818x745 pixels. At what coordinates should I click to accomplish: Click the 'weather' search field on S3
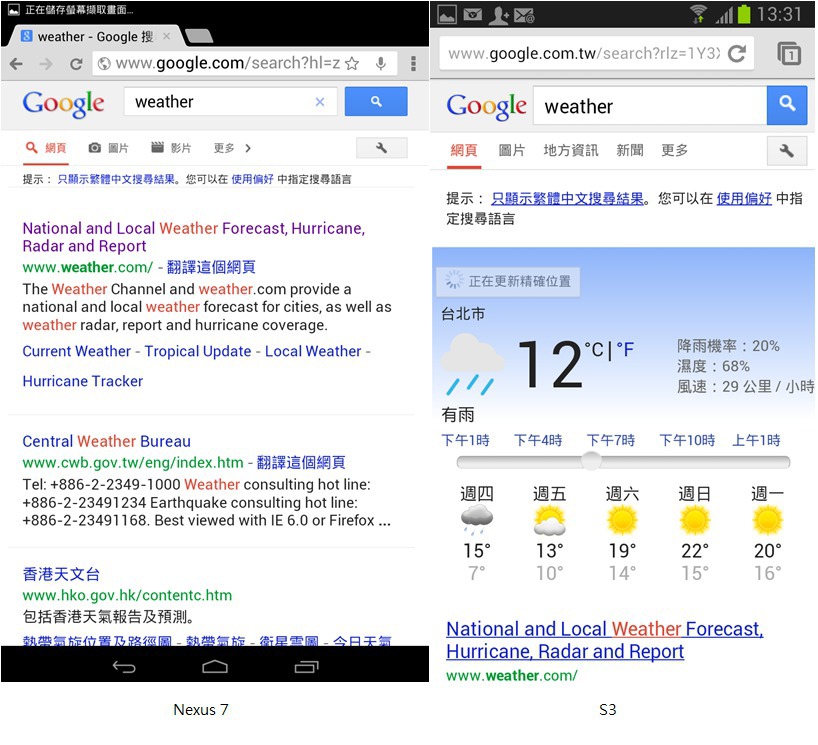click(650, 106)
